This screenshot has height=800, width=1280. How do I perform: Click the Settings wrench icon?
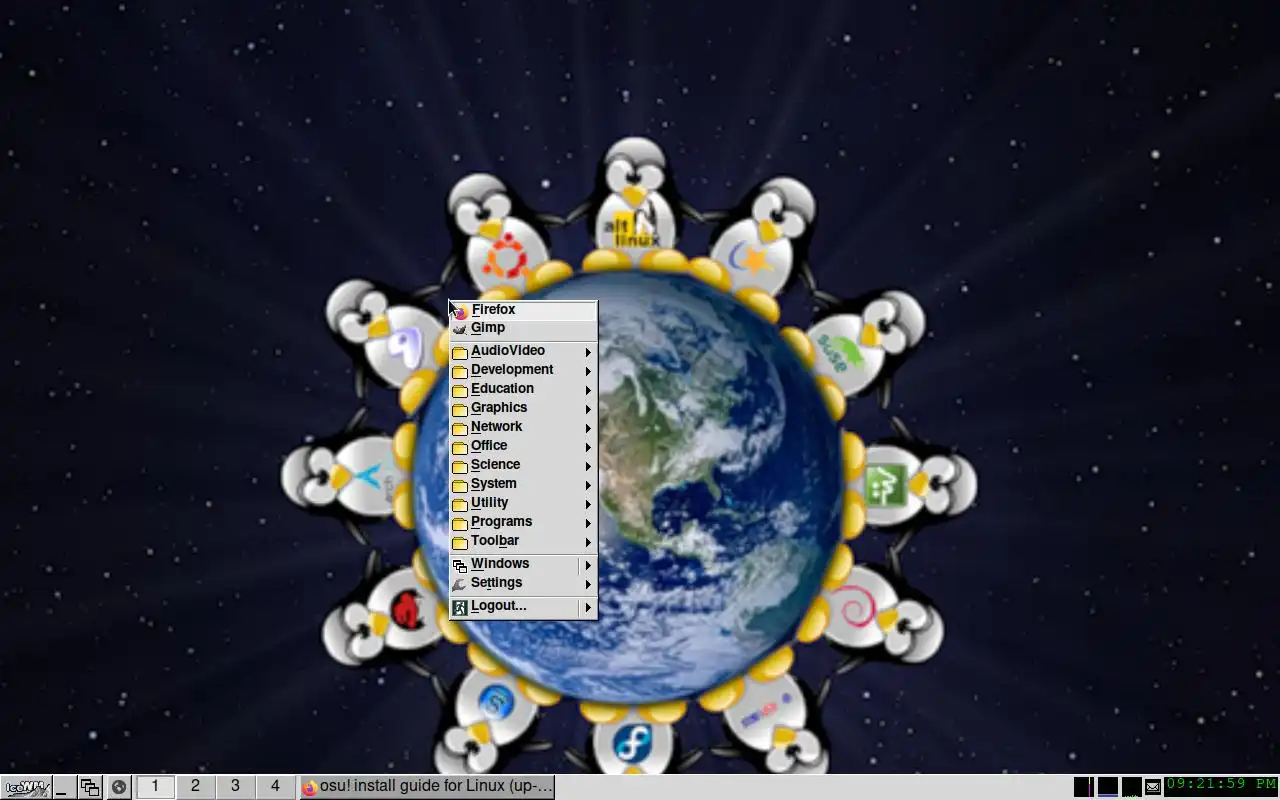coord(460,584)
